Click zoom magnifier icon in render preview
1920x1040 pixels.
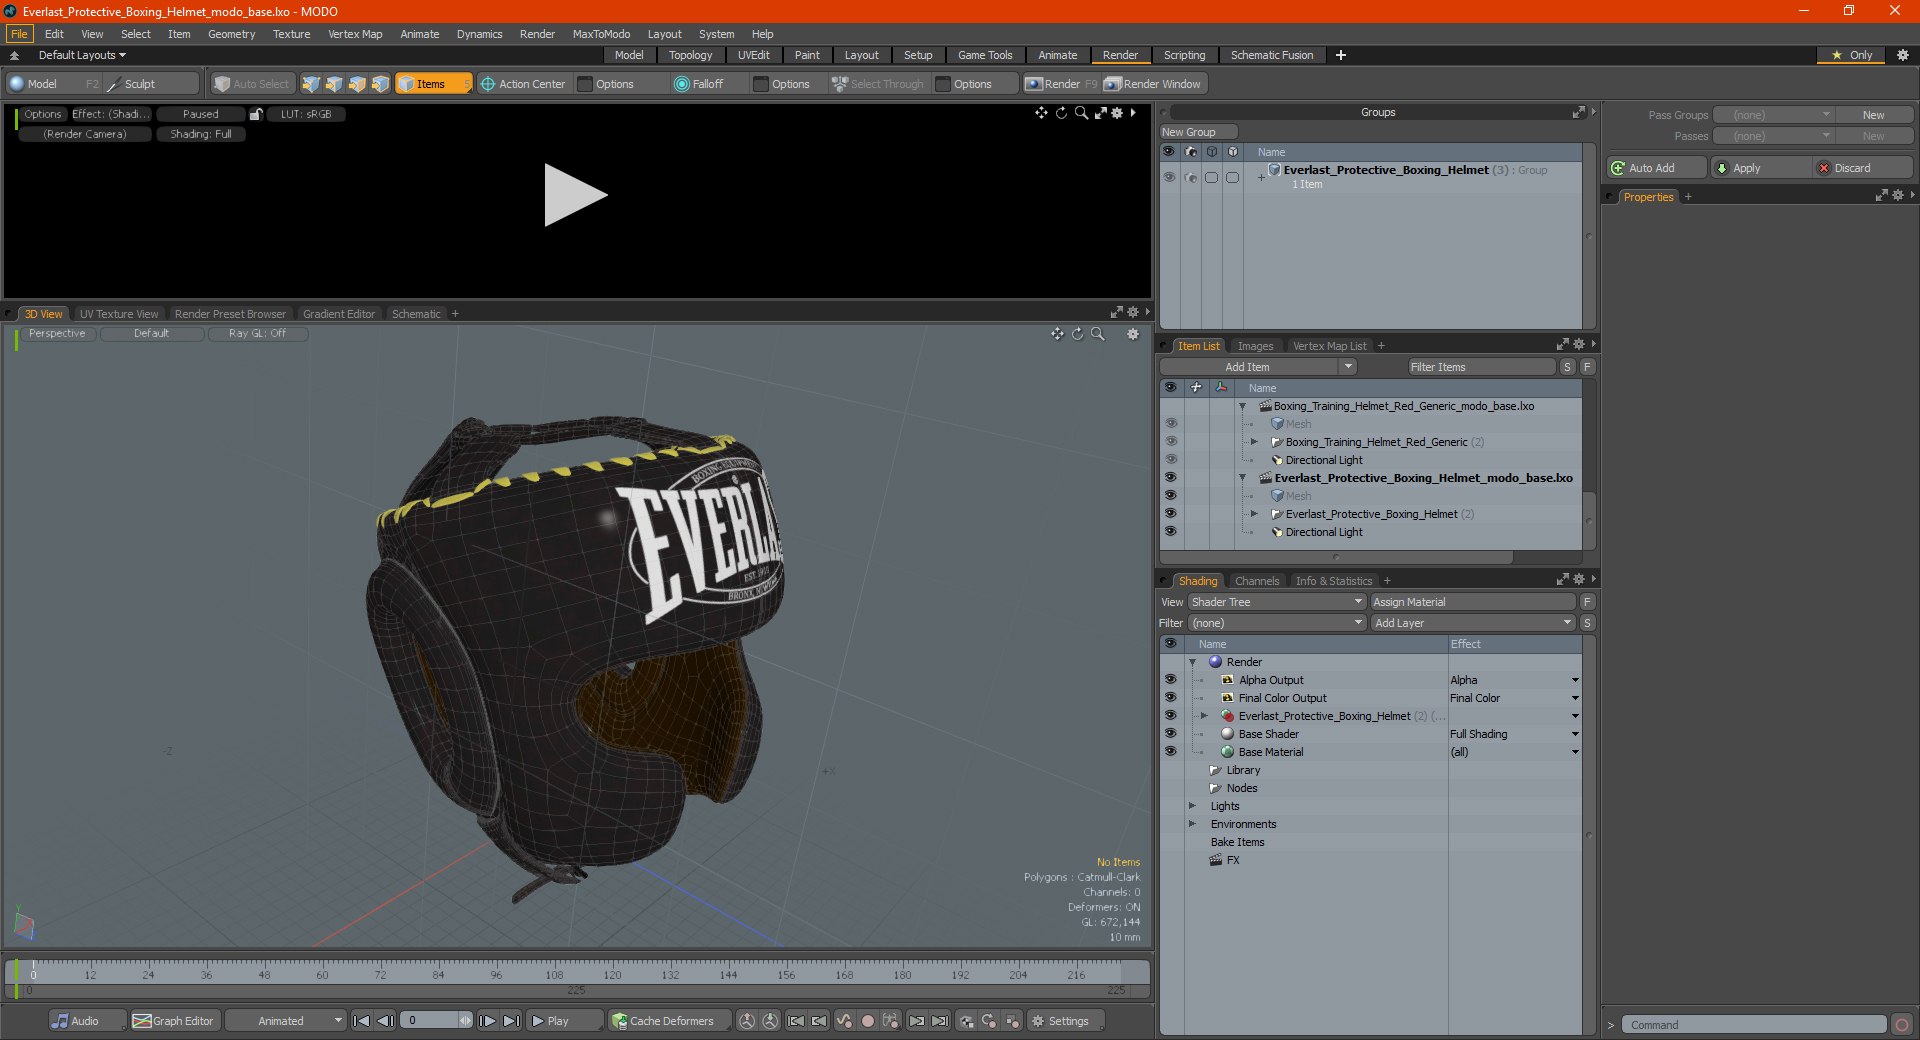click(x=1081, y=113)
